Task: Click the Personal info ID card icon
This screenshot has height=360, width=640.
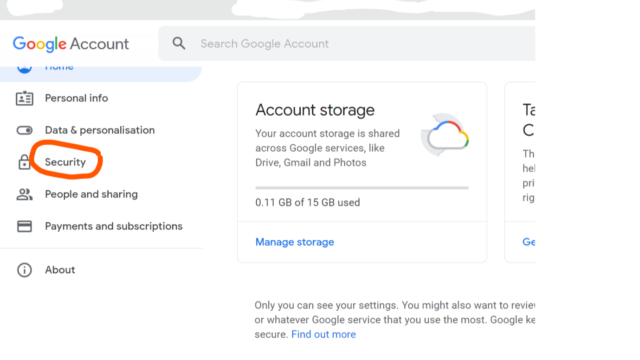Action: click(24, 98)
